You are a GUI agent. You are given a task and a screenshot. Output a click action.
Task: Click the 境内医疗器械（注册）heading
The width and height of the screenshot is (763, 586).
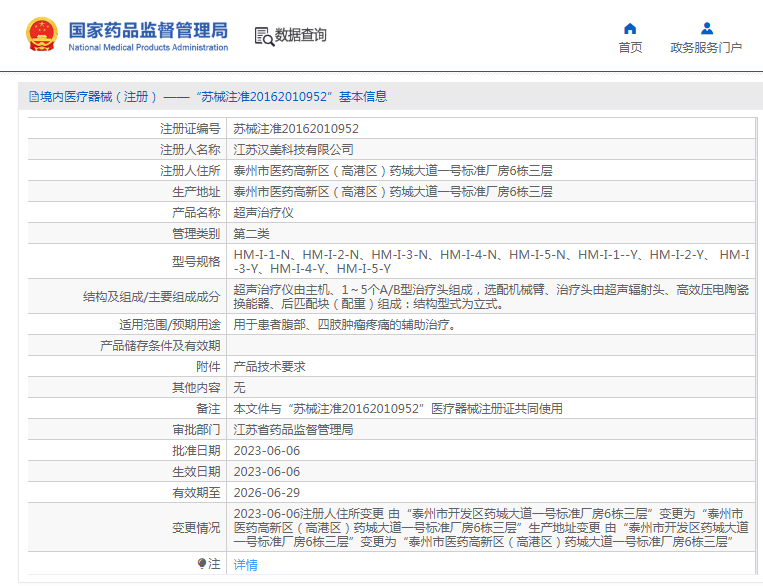pos(99,96)
